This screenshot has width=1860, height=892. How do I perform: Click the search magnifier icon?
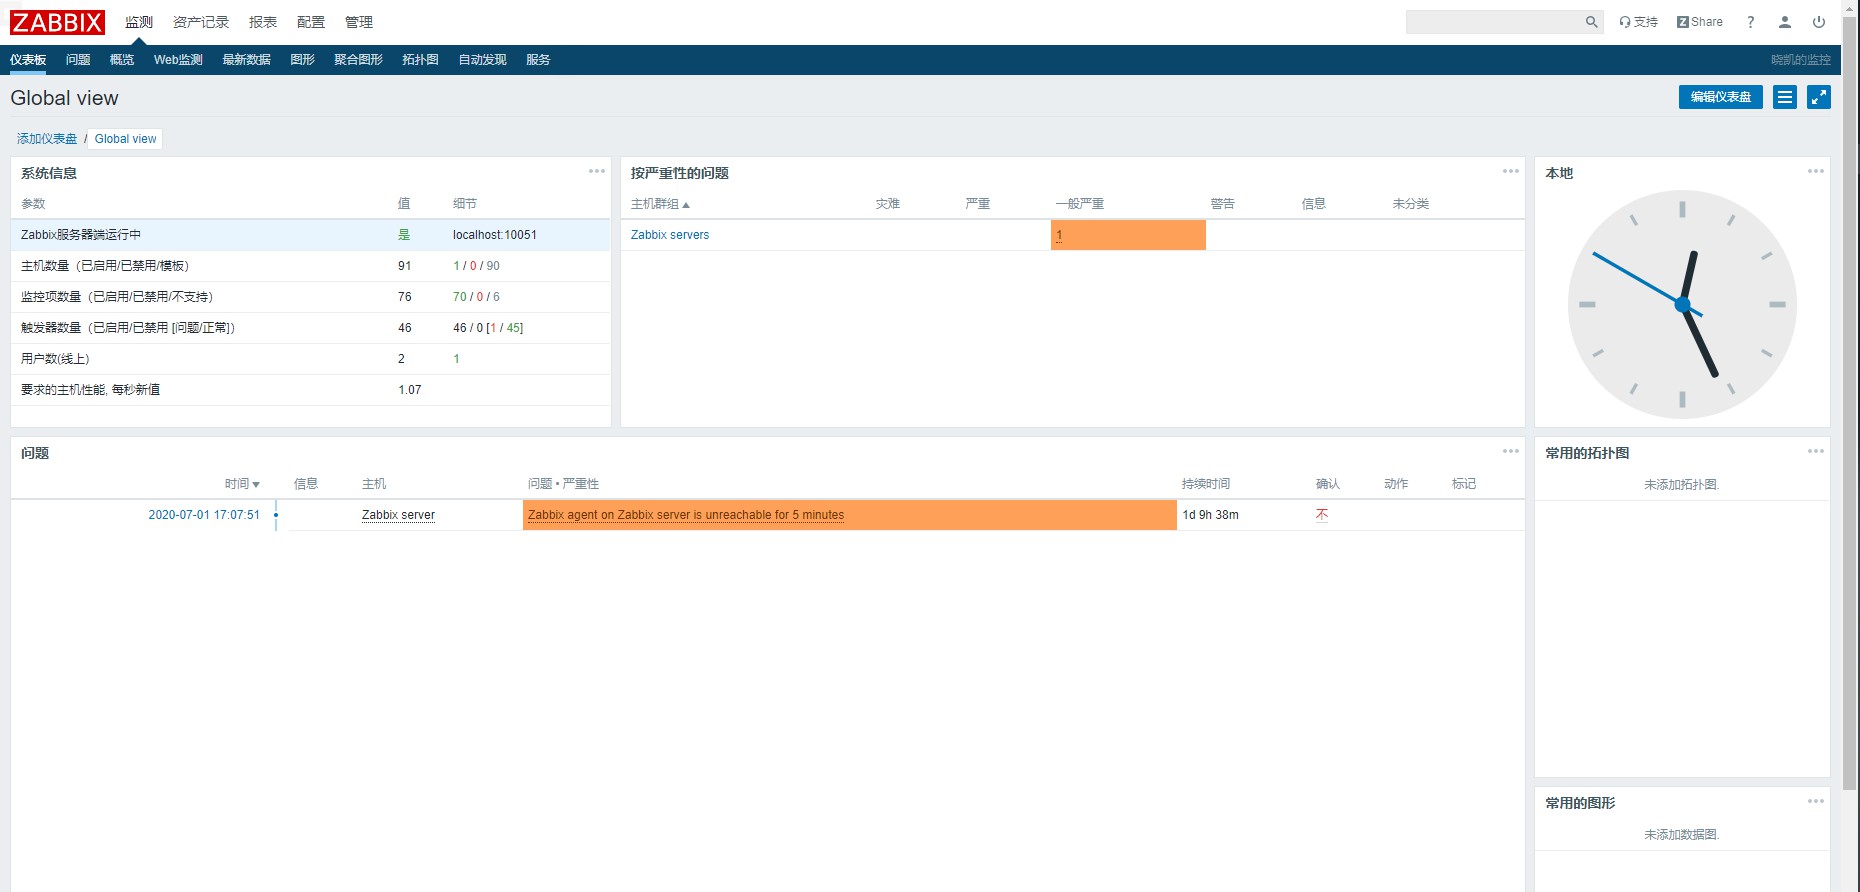(x=1591, y=22)
